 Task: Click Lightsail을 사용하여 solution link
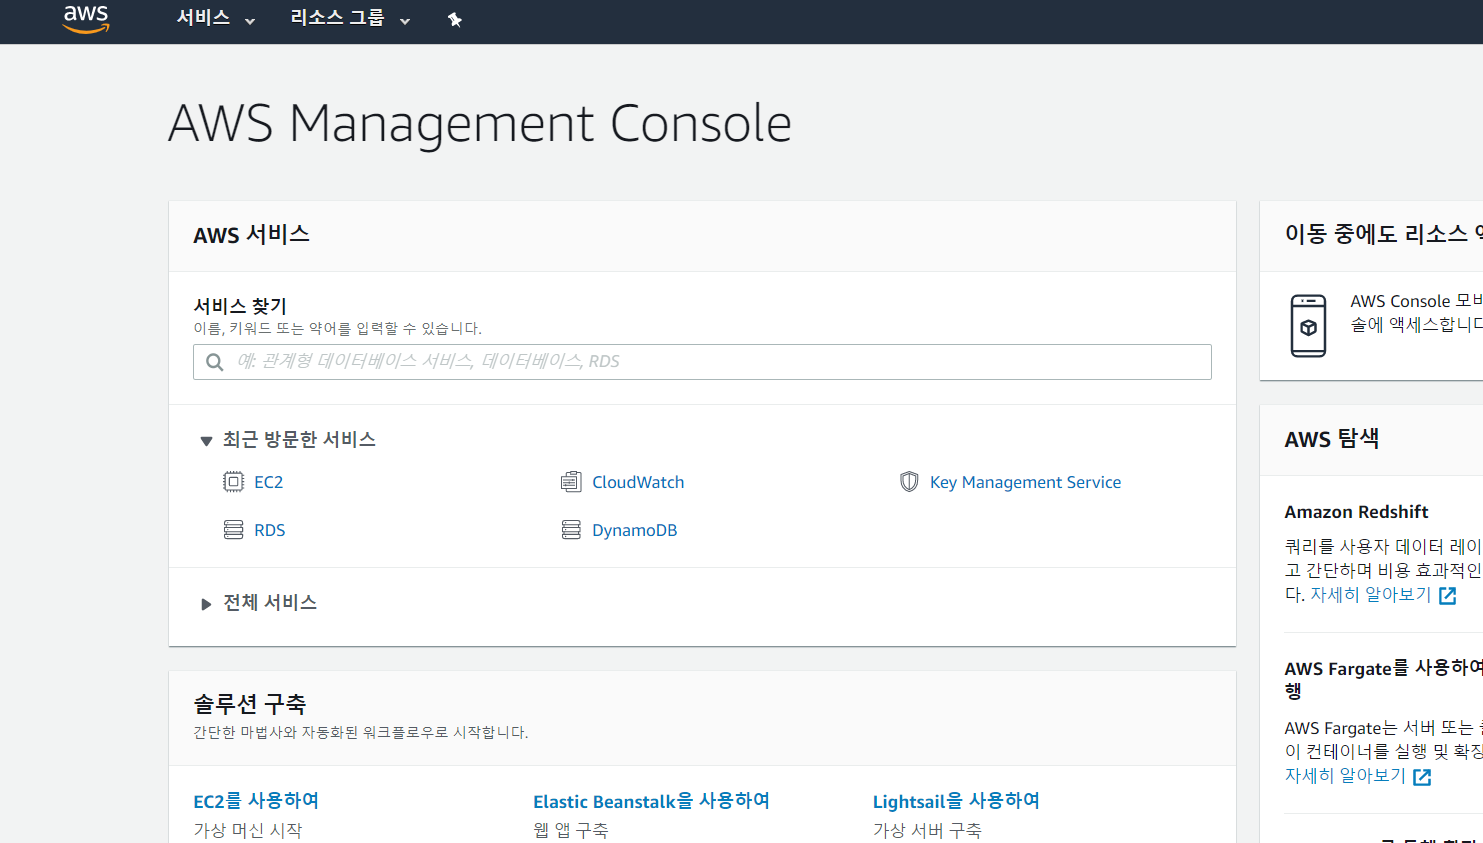(x=956, y=801)
